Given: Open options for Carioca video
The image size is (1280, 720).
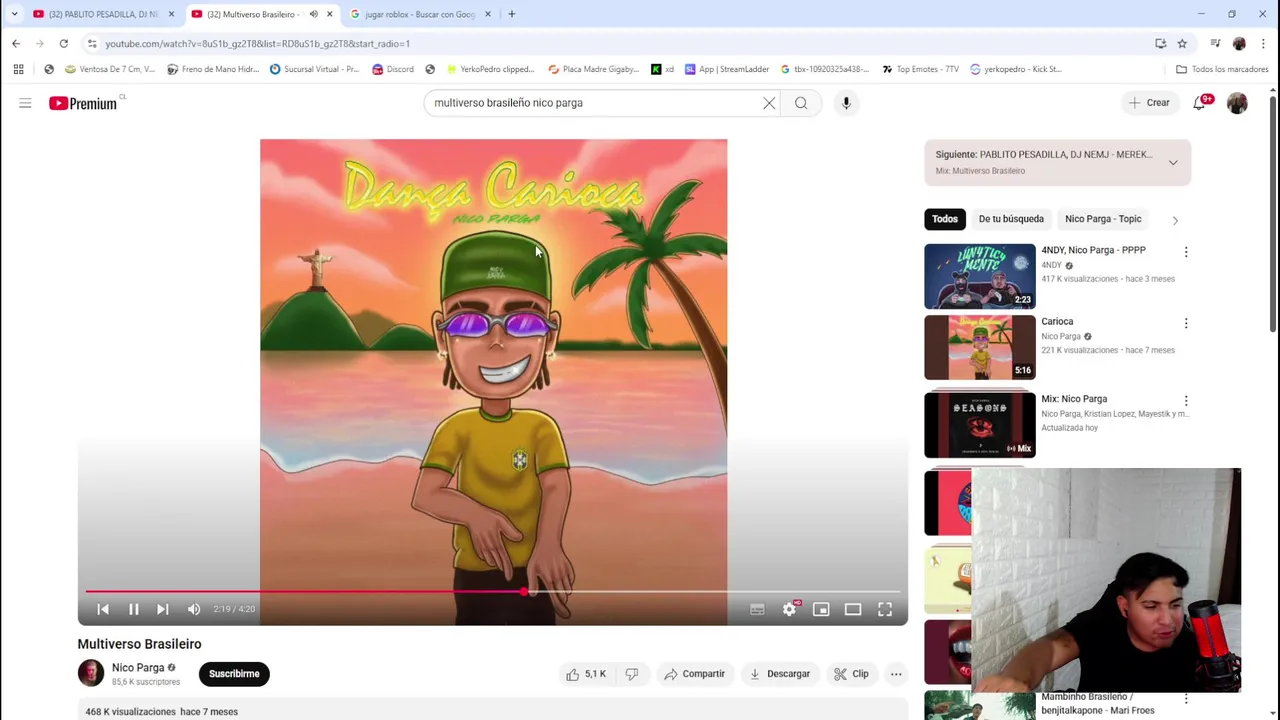Looking at the screenshot, I should click(x=1186, y=323).
